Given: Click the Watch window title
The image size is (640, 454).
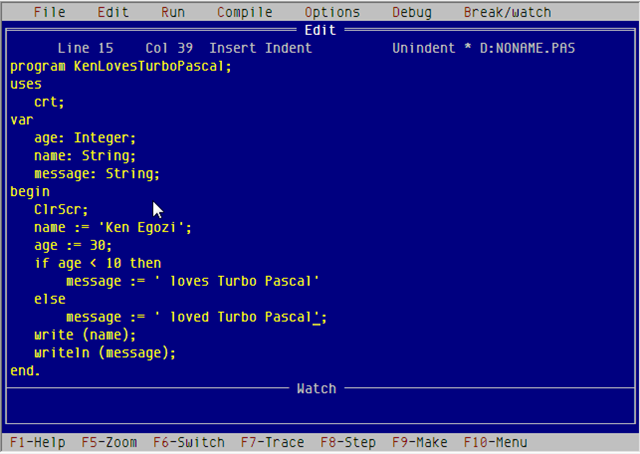Looking at the screenshot, I should (x=317, y=388).
